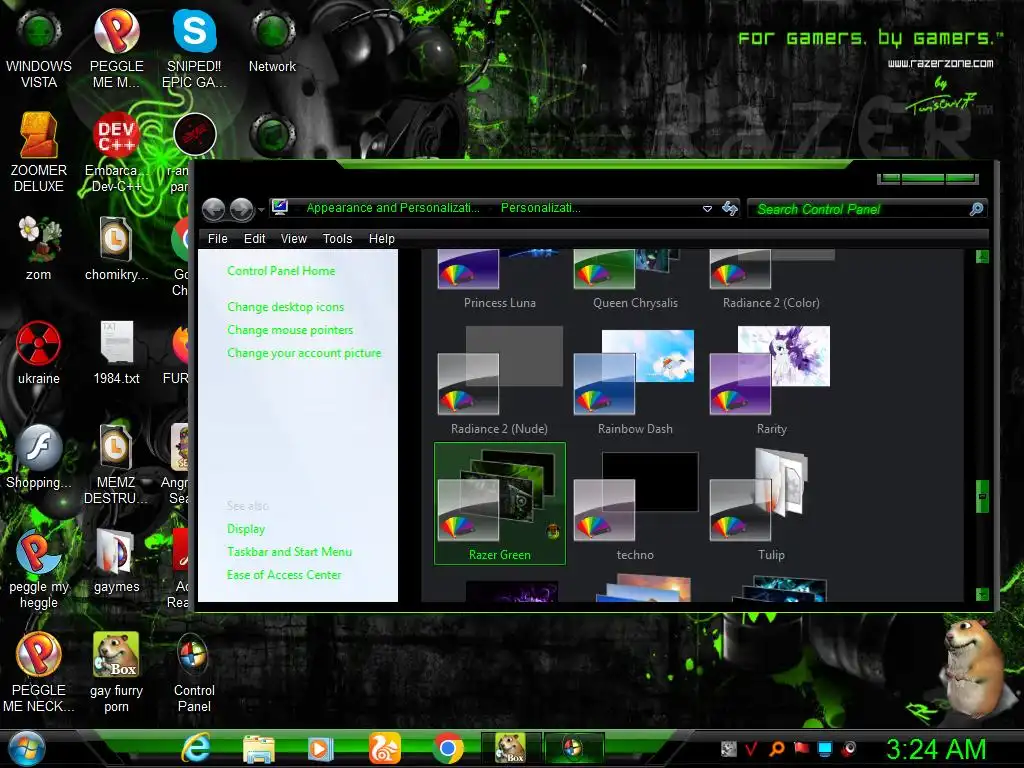Switch to the Control Panel taskbar window
The image size is (1024, 768).
573,748
